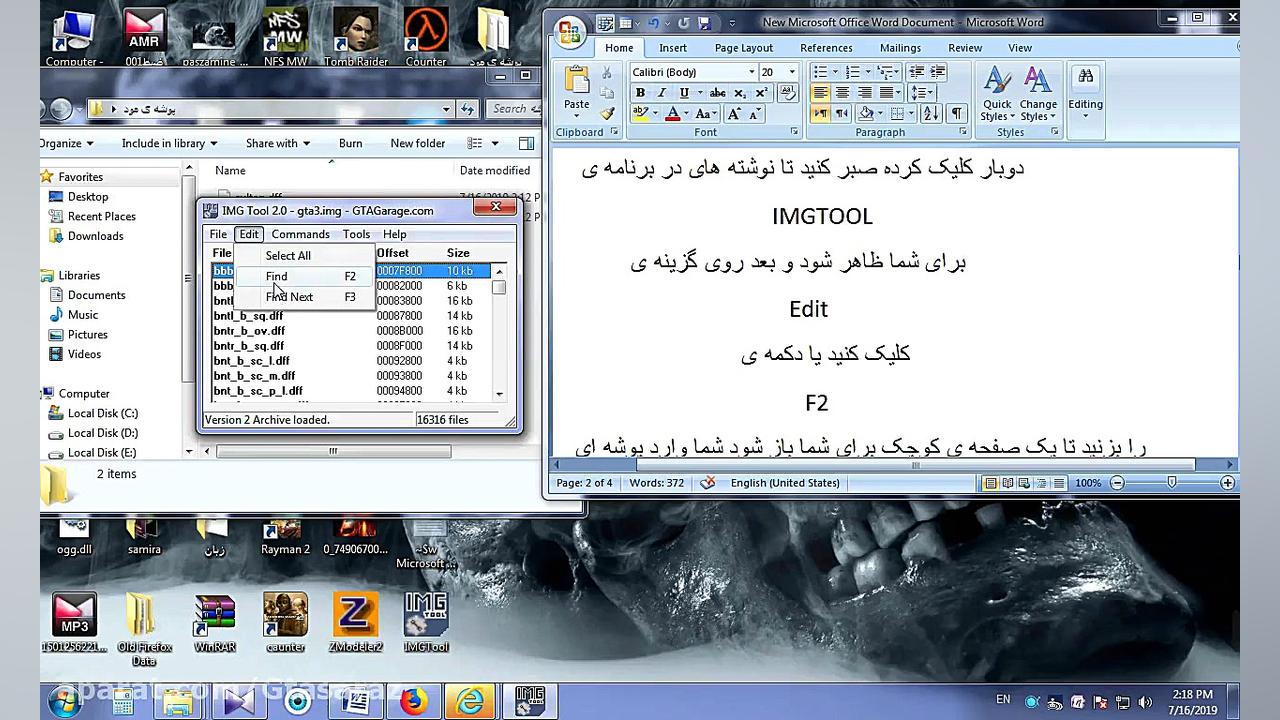Choose Find from the Edit menu
Image resolution: width=1280 pixels, height=720 pixels.
click(x=276, y=276)
